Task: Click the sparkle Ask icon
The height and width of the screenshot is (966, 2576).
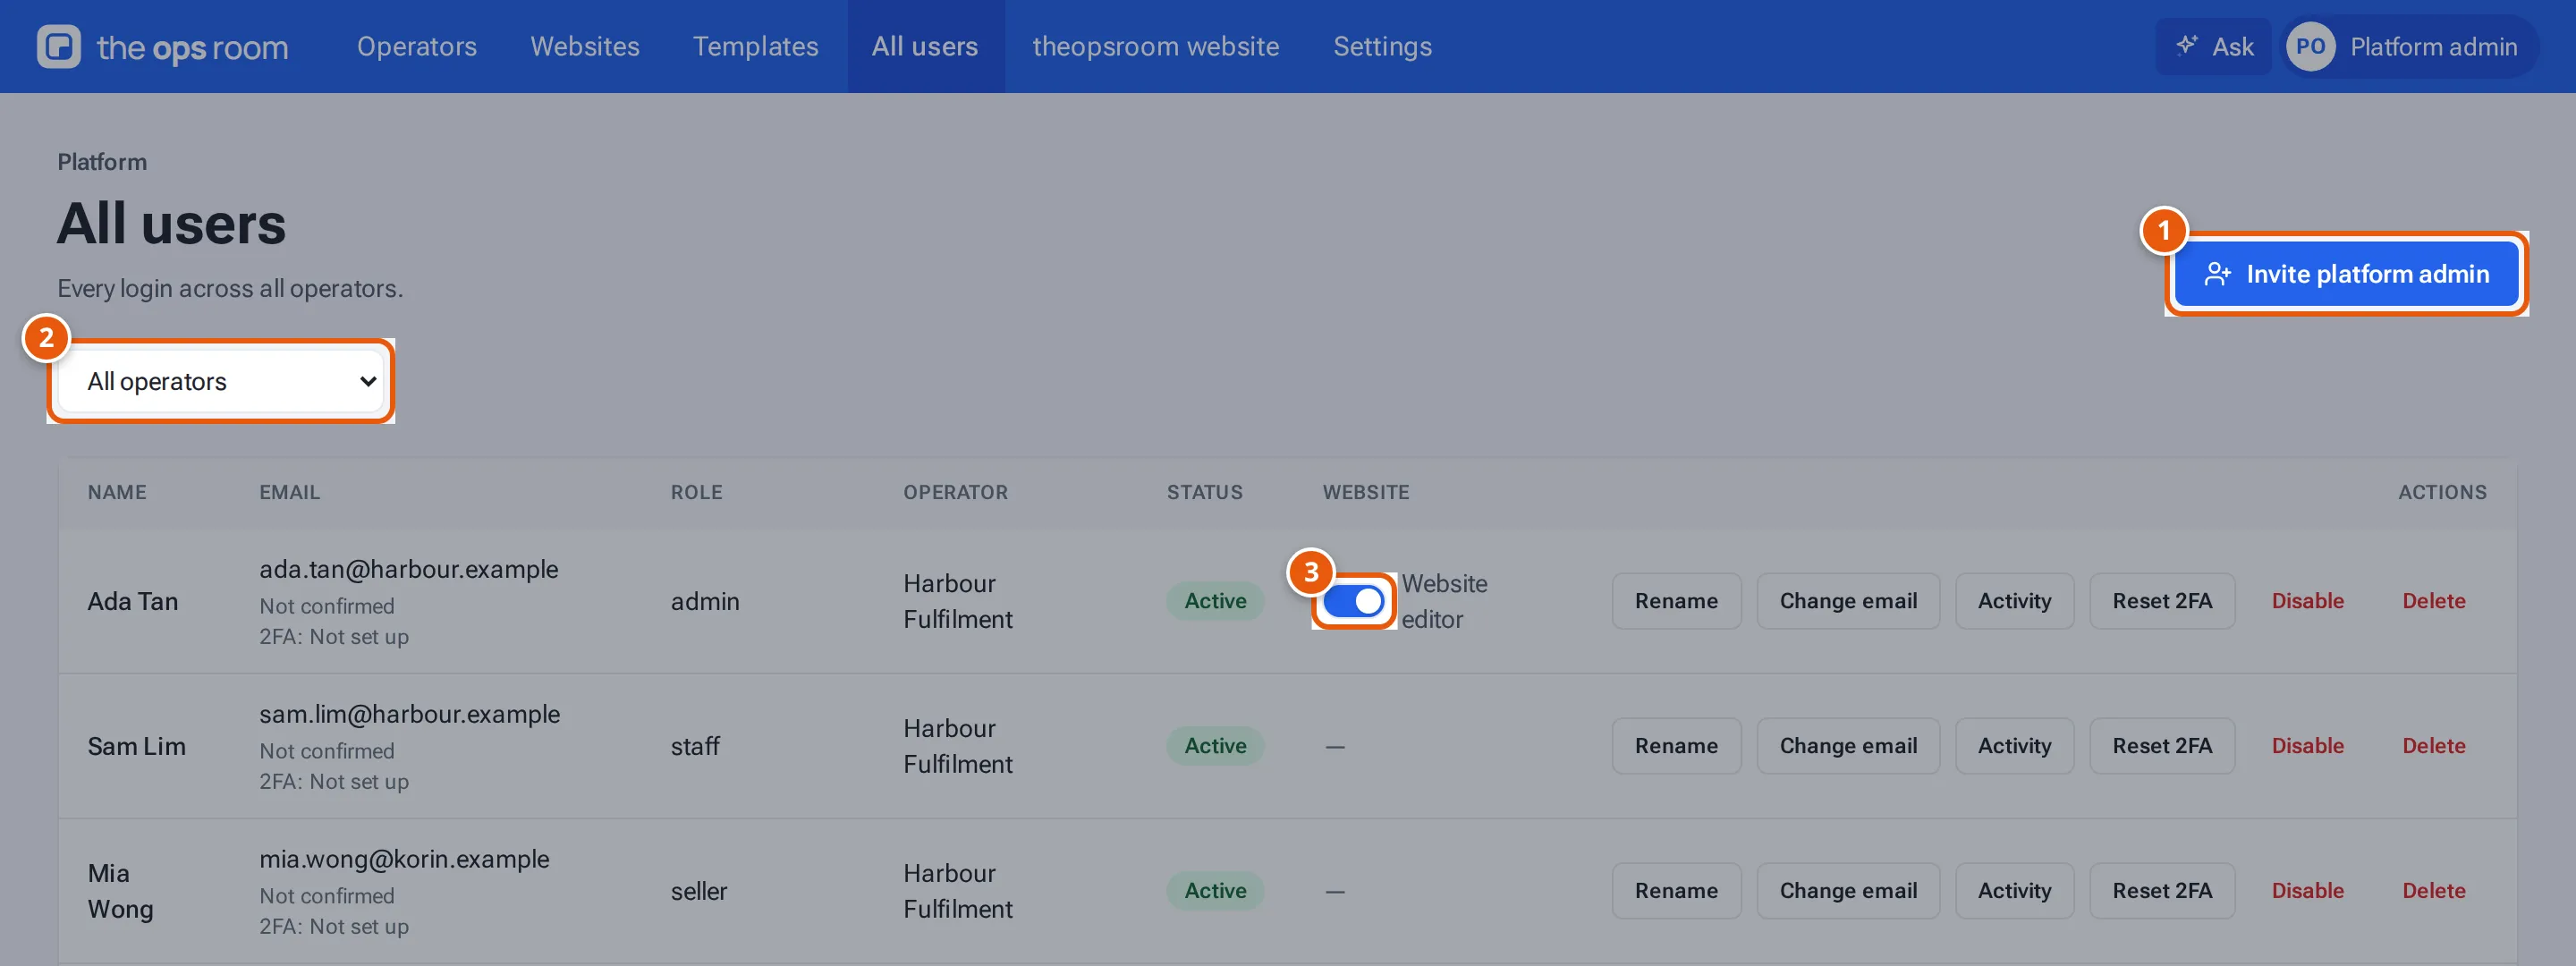Action: point(2187,45)
